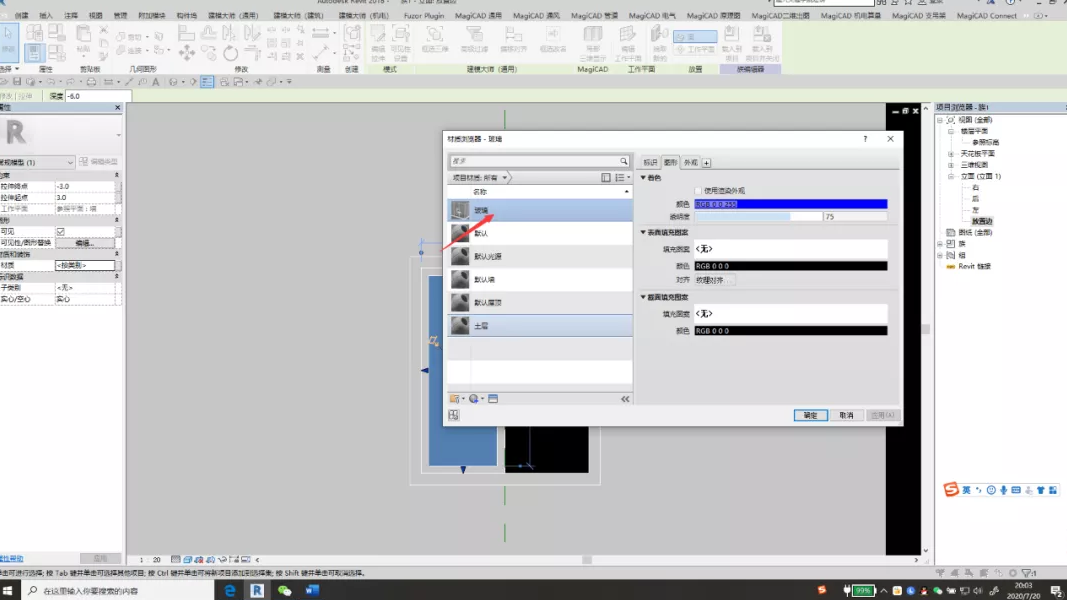Expand the ceiling plans node in project browser
1067x600 pixels.
coord(951,154)
